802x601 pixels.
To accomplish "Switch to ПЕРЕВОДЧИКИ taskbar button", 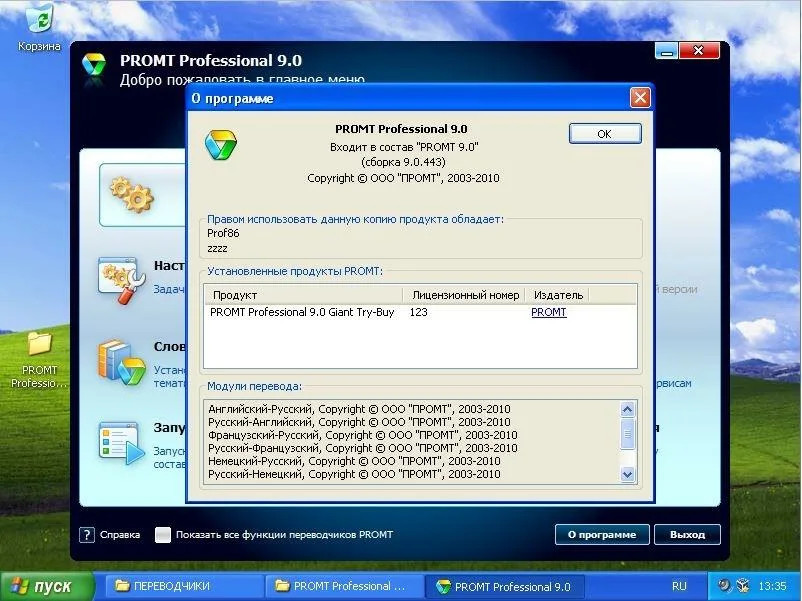I will click(x=184, y=586).
